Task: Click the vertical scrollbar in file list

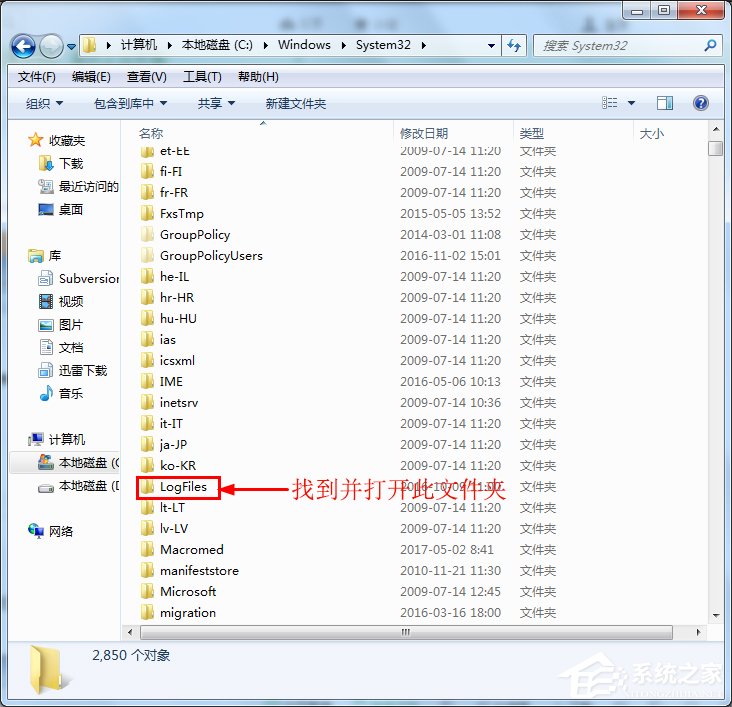Action: point(715,380)
